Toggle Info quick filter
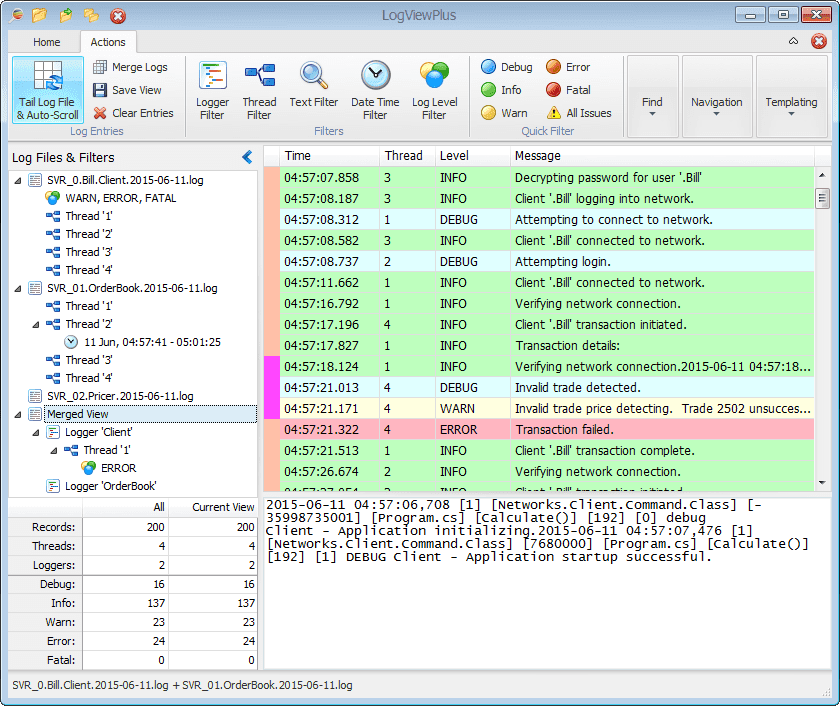This screenshot has height=706, width=840. click(501, 90)
